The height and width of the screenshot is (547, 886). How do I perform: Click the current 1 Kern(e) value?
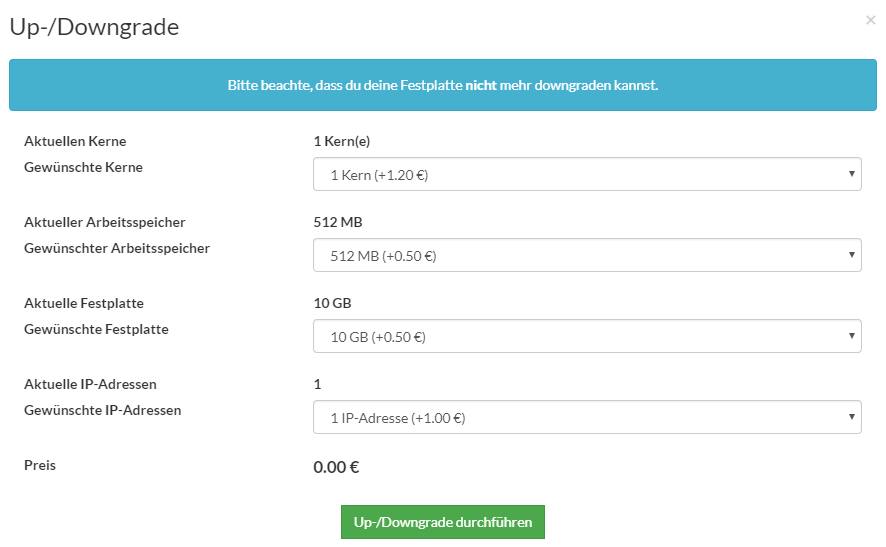pos(341,141)
